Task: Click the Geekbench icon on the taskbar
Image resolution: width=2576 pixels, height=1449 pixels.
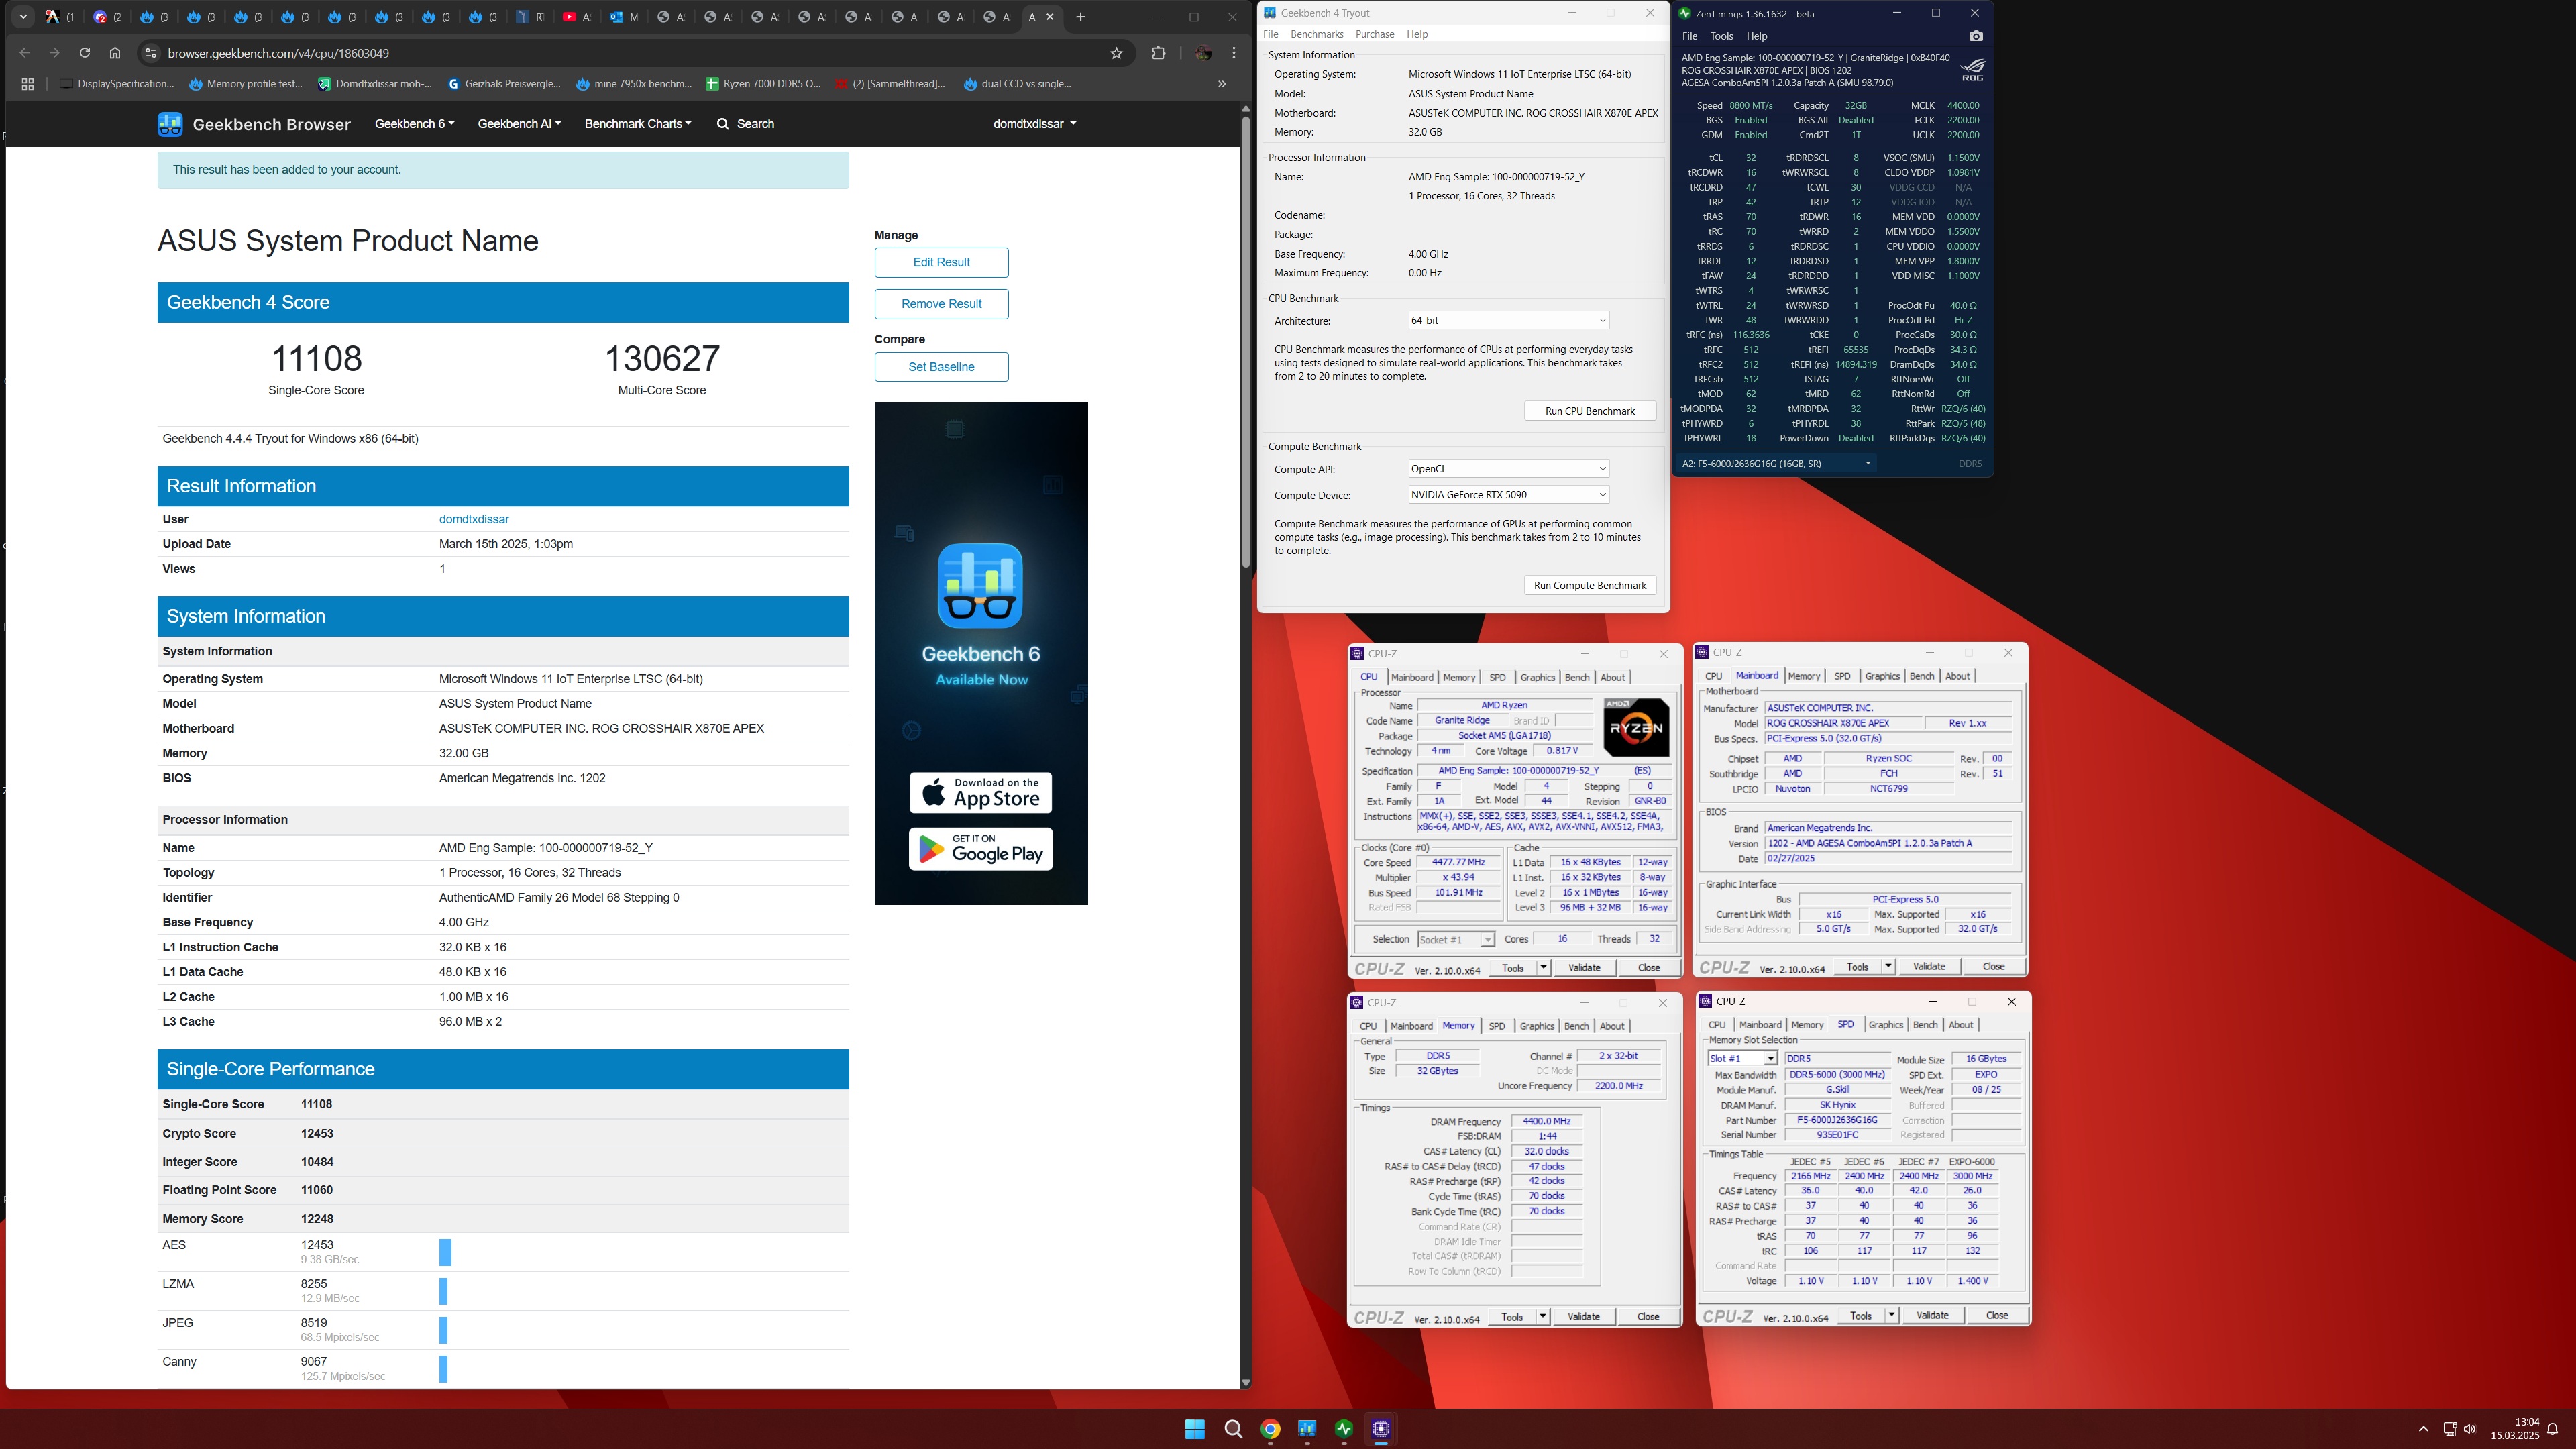Action: tap(1306, 1429)
